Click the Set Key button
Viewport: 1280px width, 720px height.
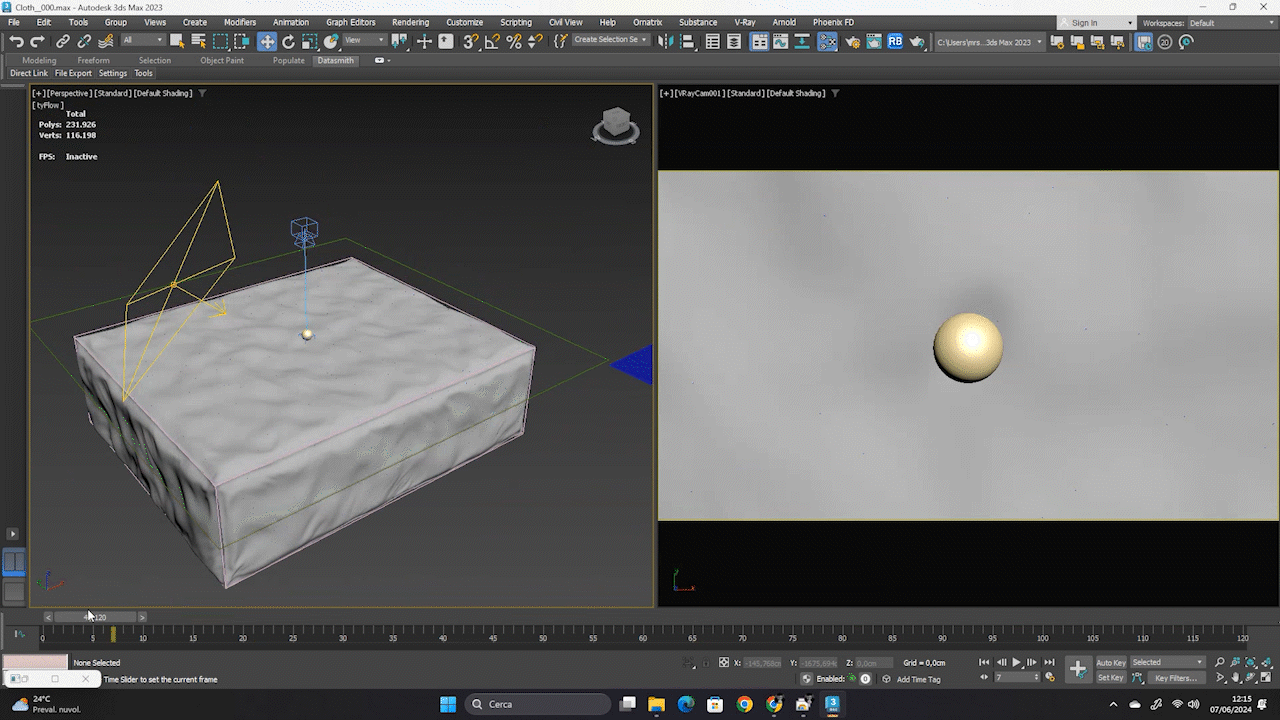pyautogui.click(x=1111, y=678)
